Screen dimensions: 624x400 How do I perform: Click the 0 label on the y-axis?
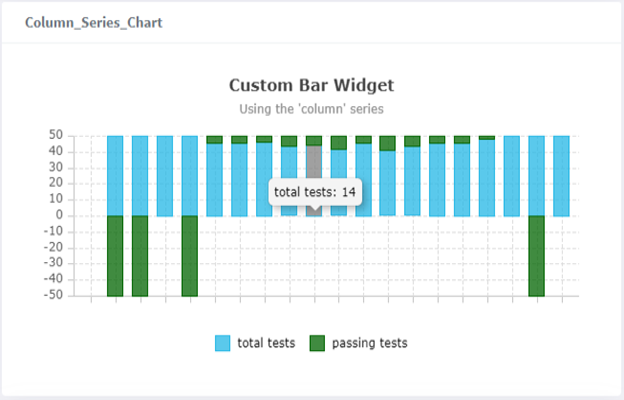60,215
